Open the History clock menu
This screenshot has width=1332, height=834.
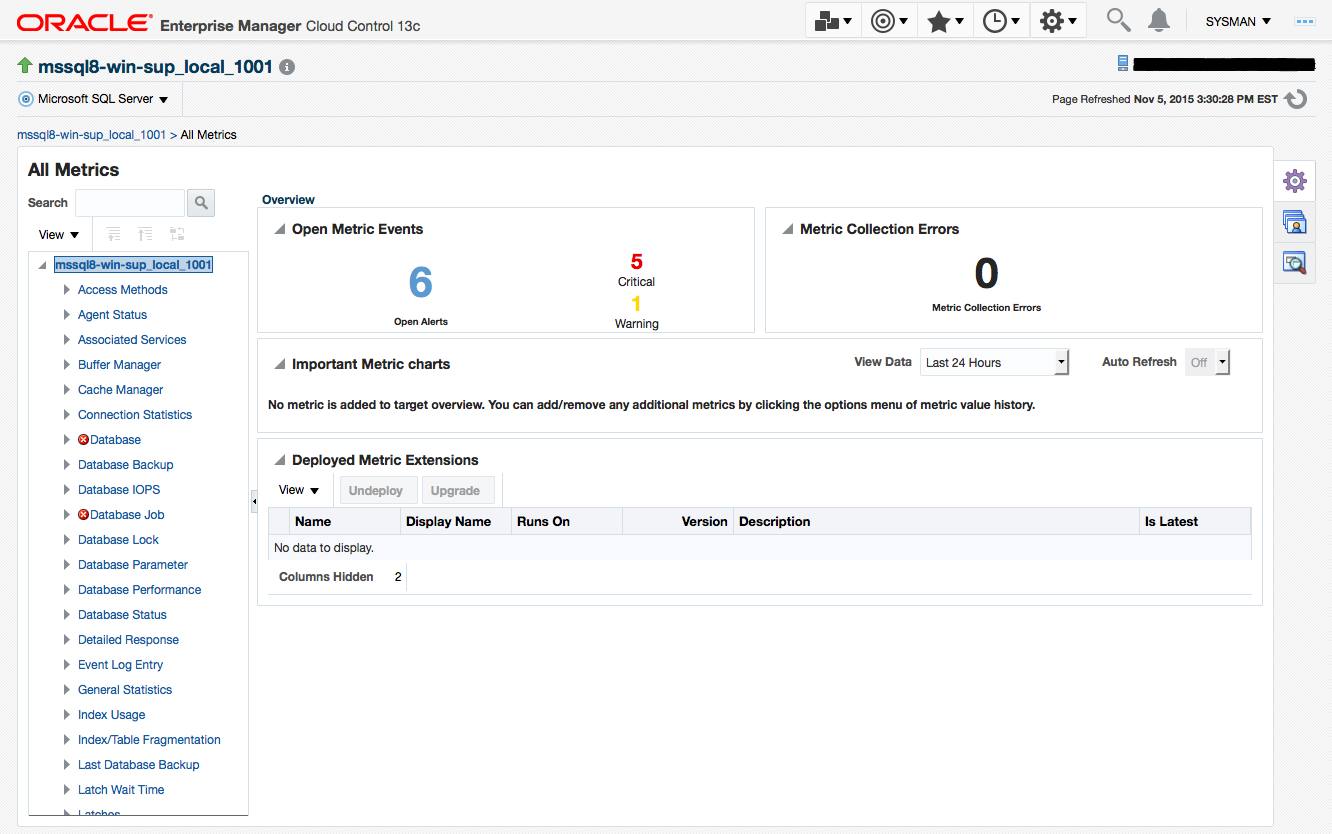pos(1001,21)
